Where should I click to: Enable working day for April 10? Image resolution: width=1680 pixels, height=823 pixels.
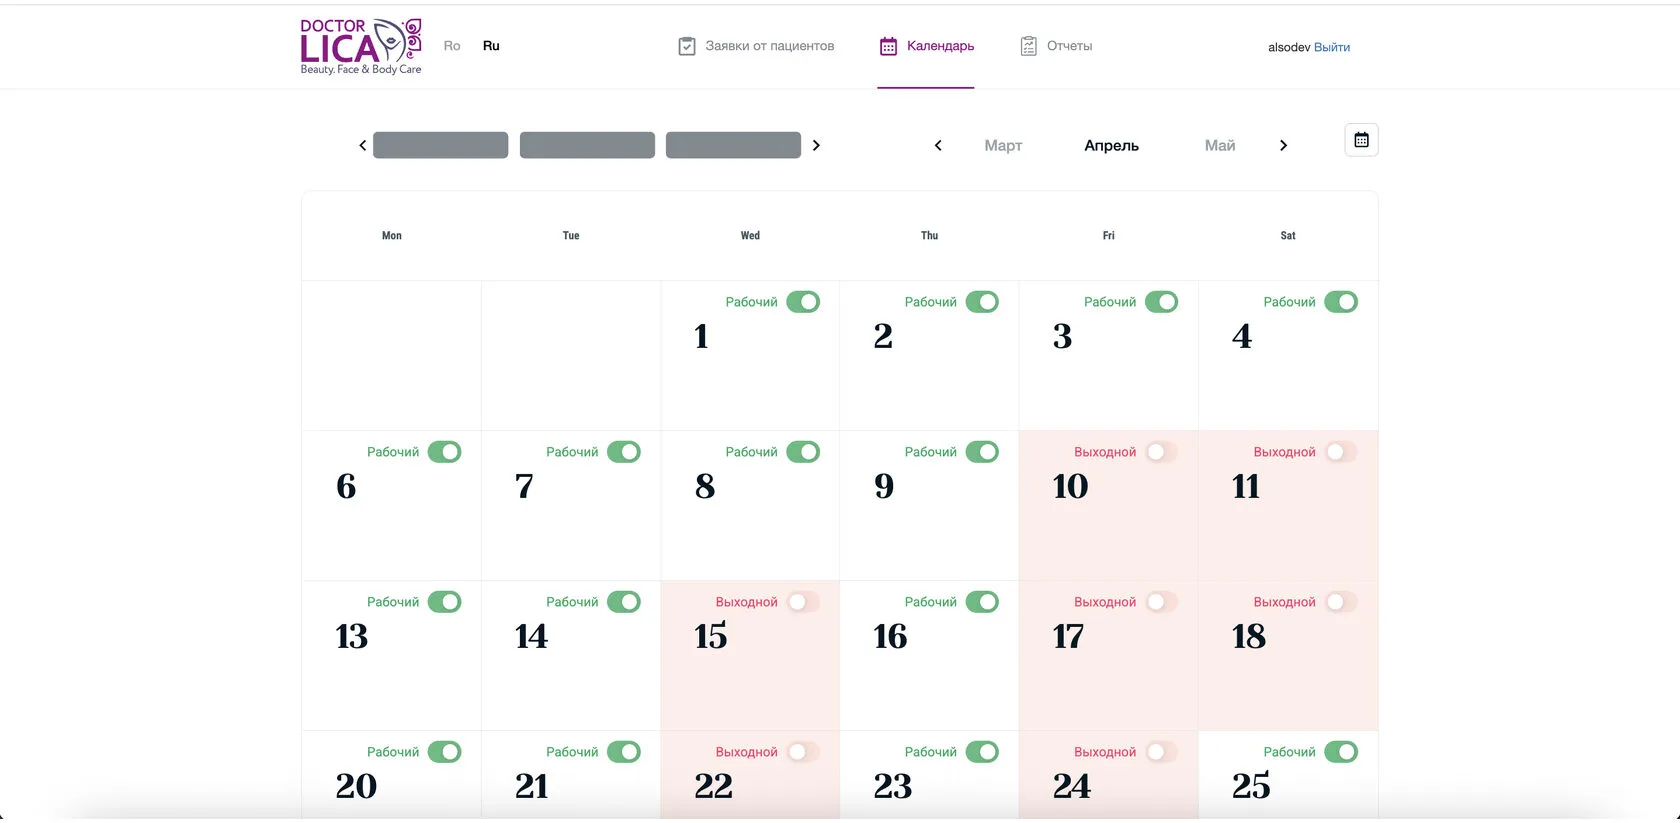point(1161,452)
